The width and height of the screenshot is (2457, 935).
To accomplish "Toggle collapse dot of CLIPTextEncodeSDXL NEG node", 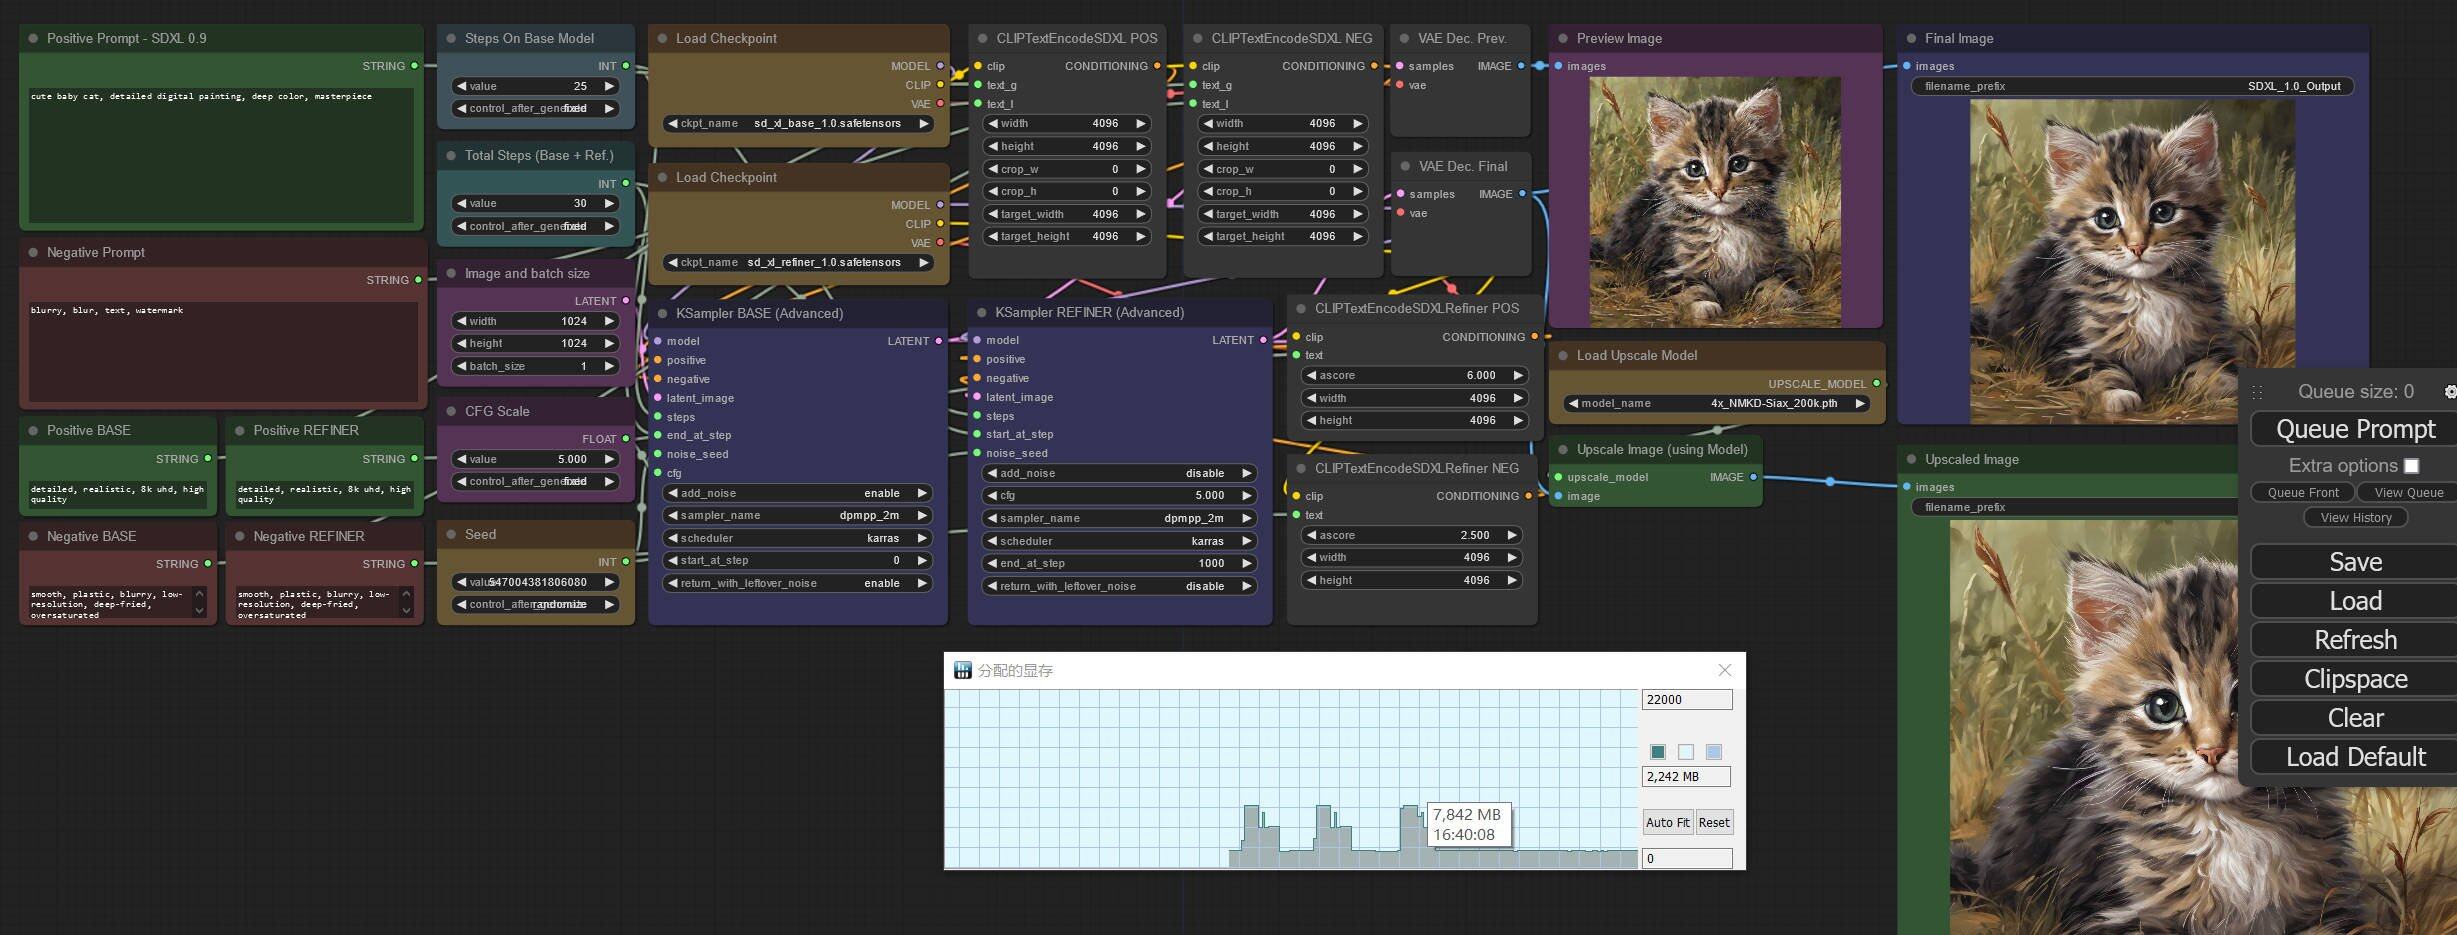I will [1197, 38].
